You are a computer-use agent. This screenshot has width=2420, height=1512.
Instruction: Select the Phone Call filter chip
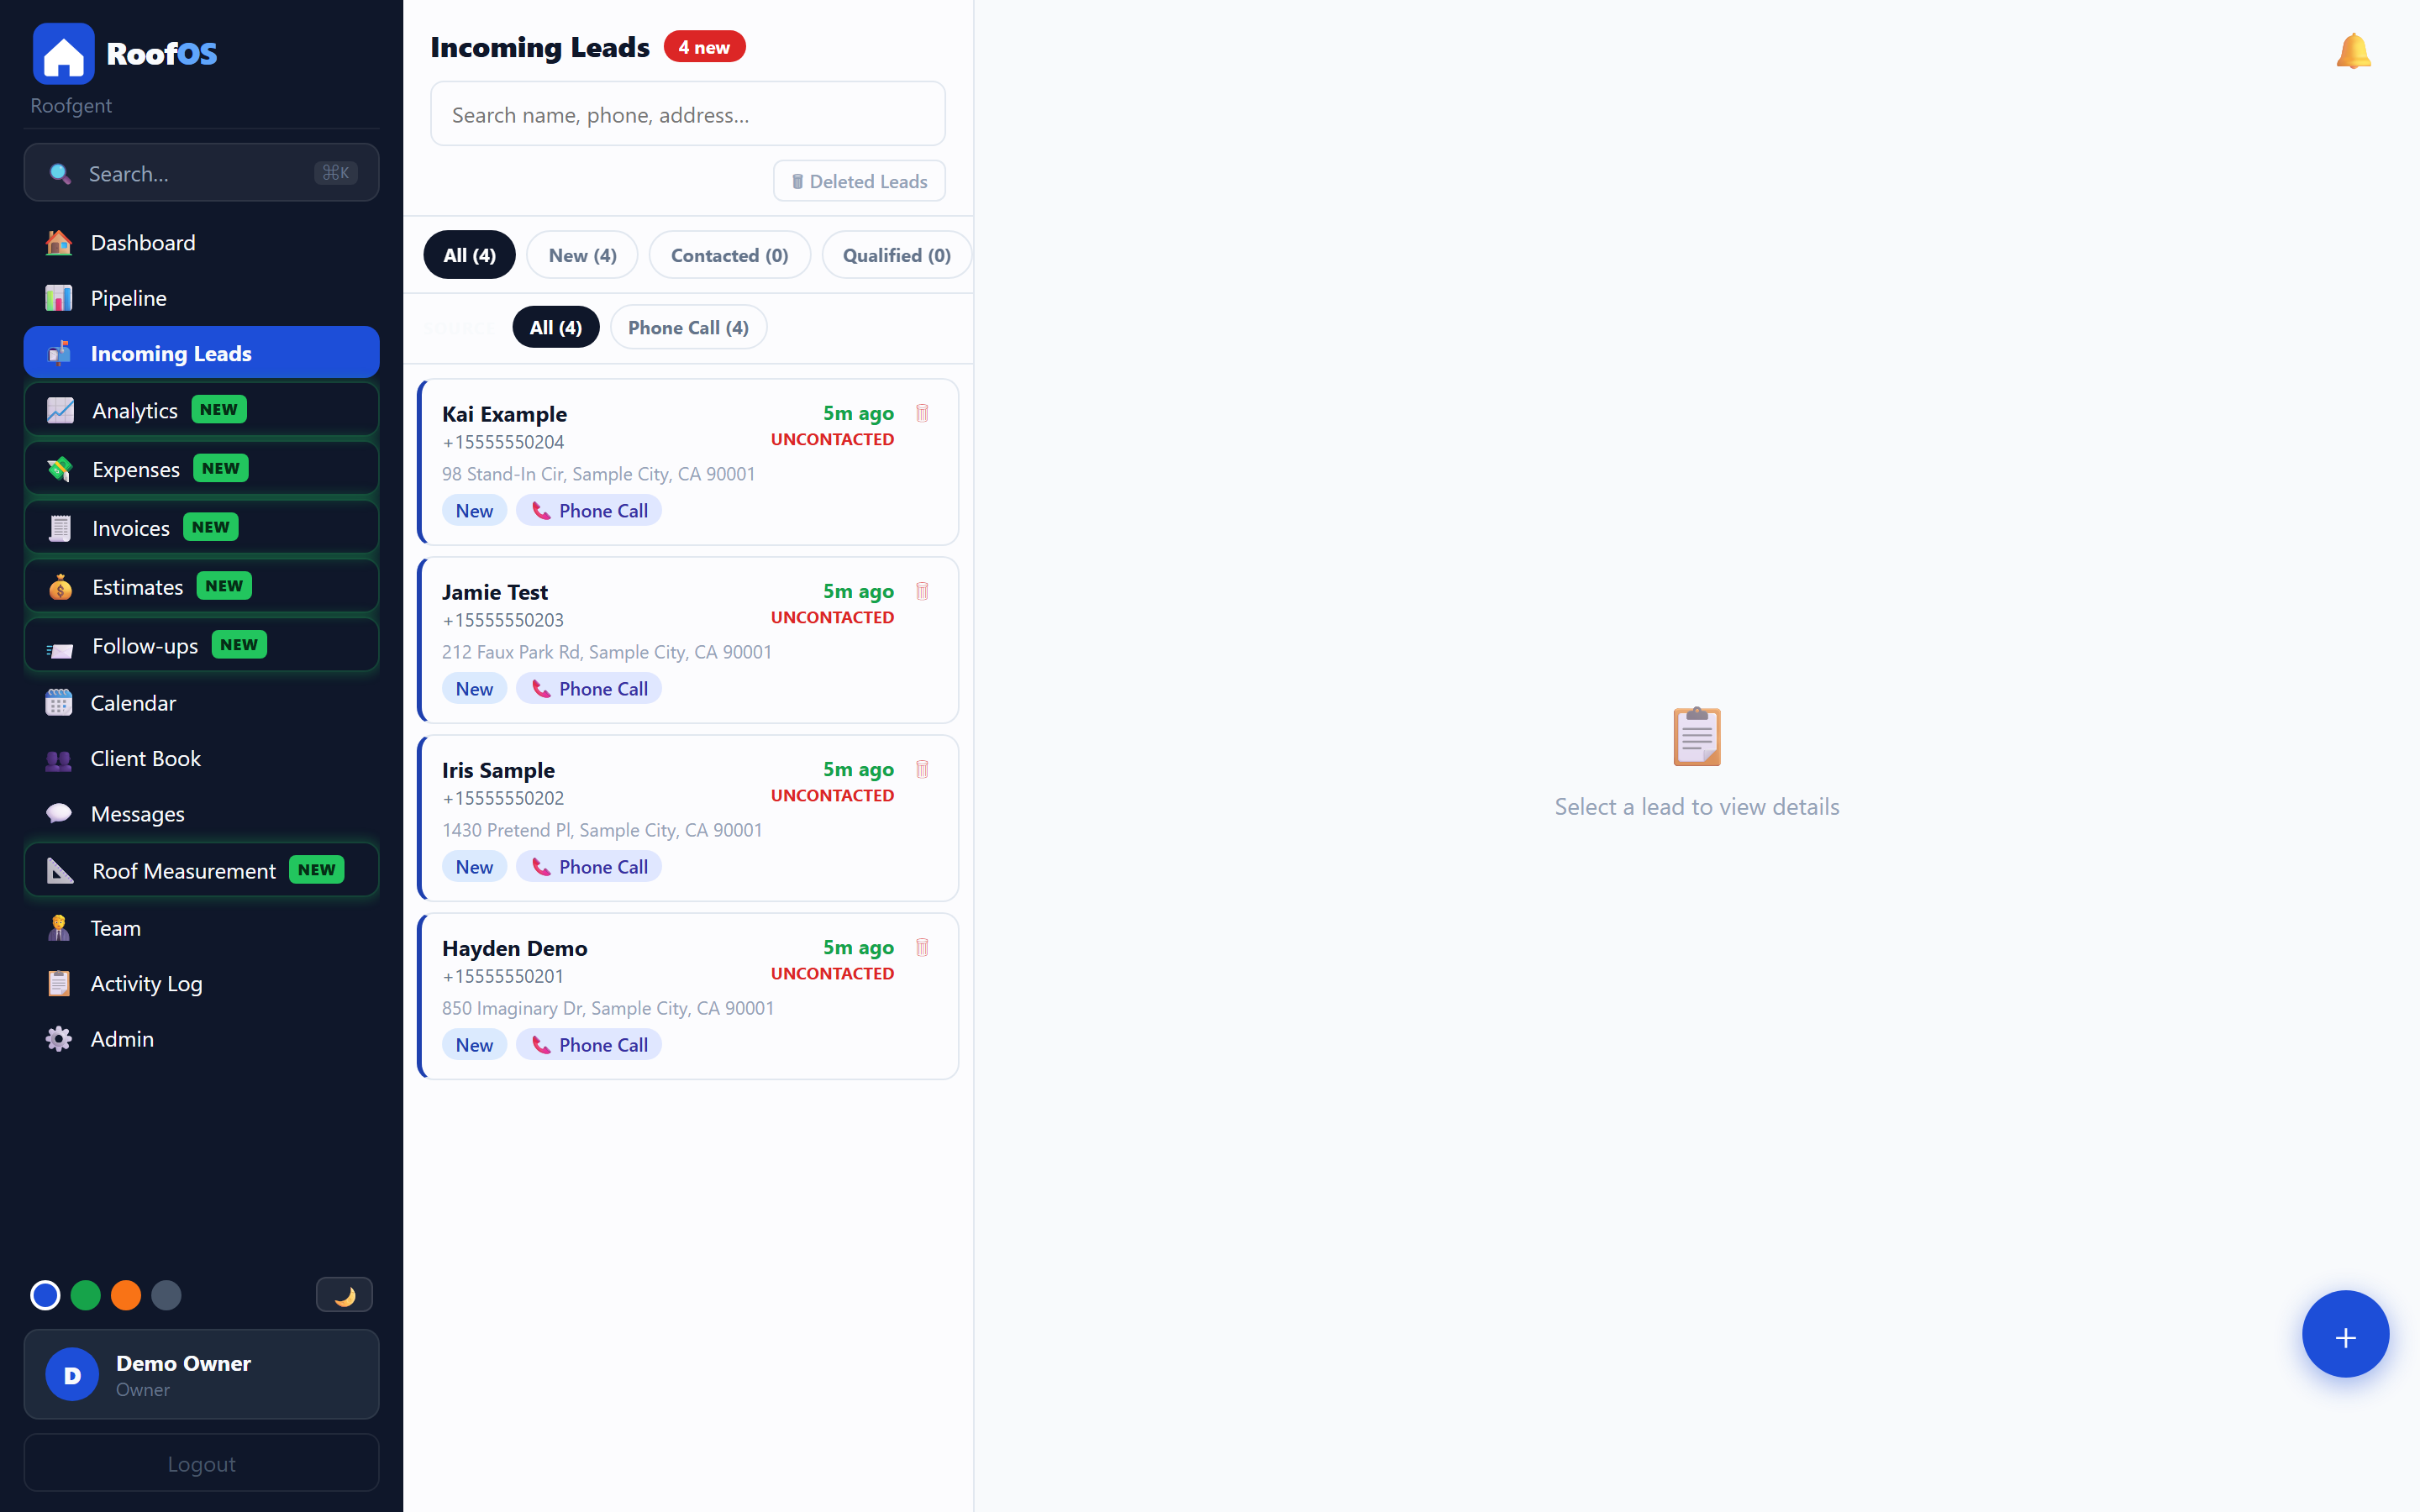pos(688,327)
